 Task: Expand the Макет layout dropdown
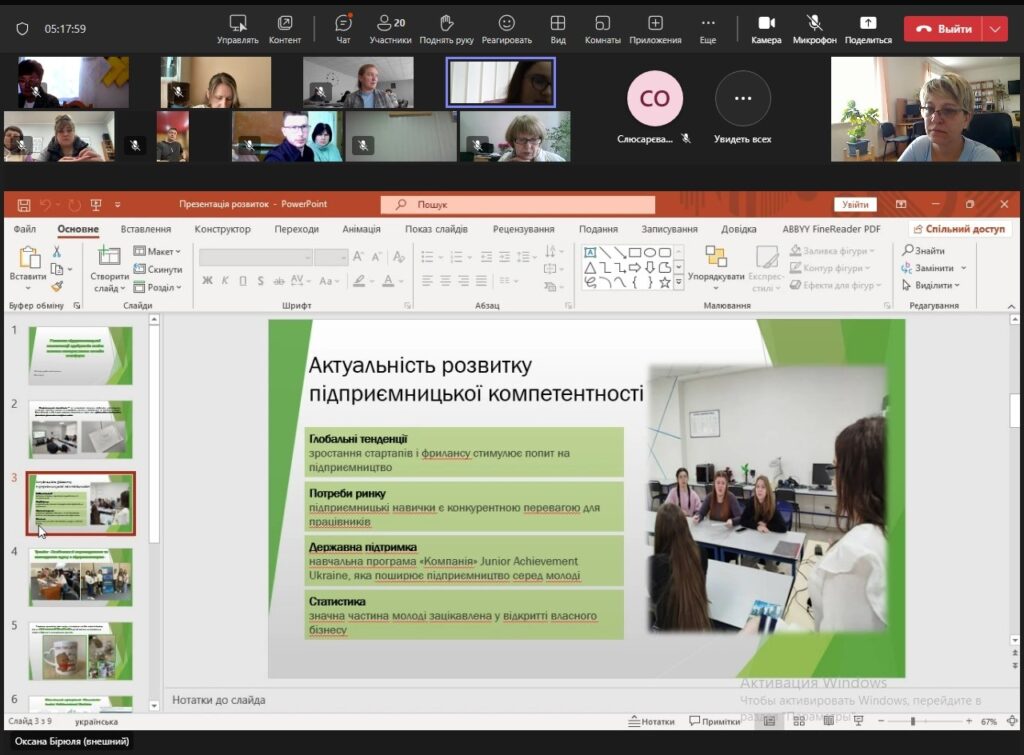coord(157,251)
